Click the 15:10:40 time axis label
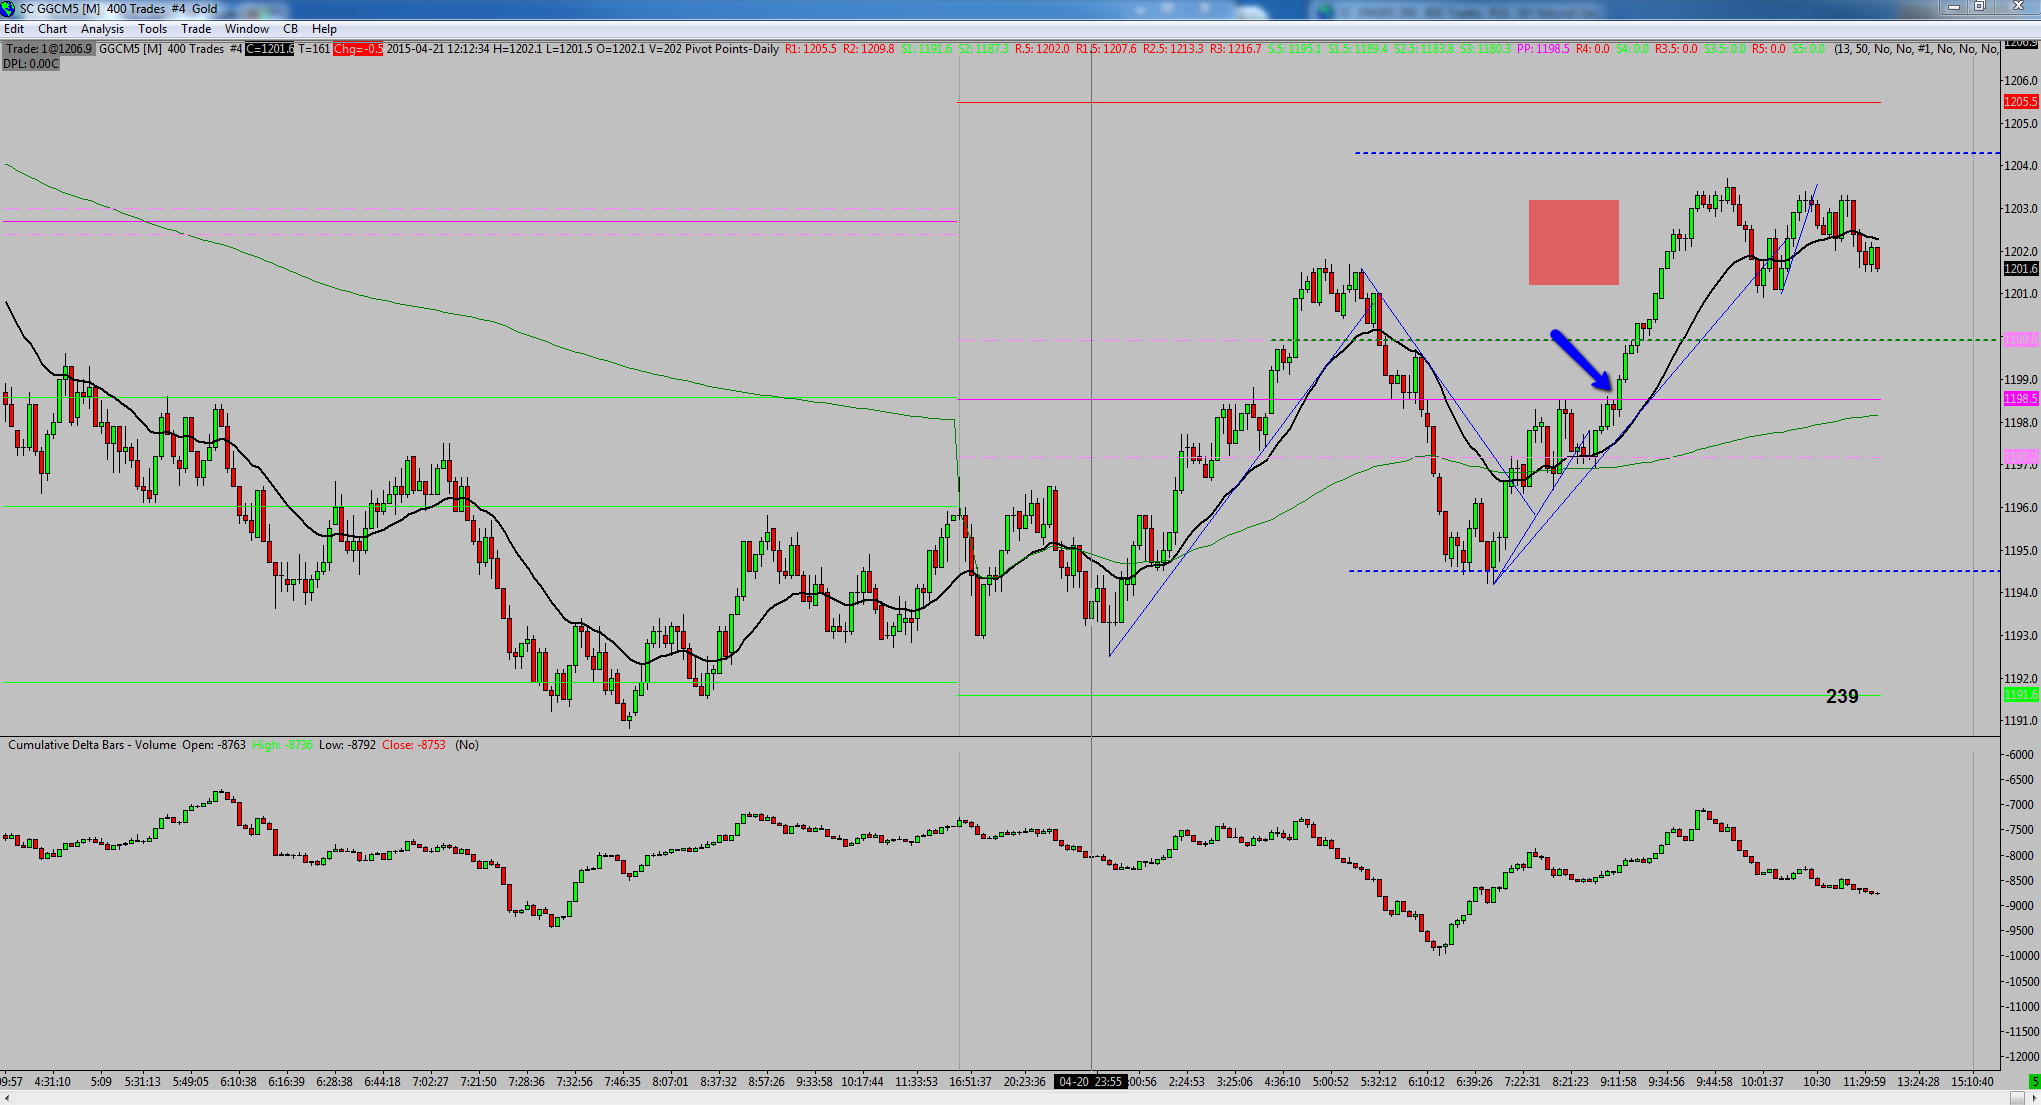The width and height of the screenshot is (2041, 1105). coord(1972,1082)
